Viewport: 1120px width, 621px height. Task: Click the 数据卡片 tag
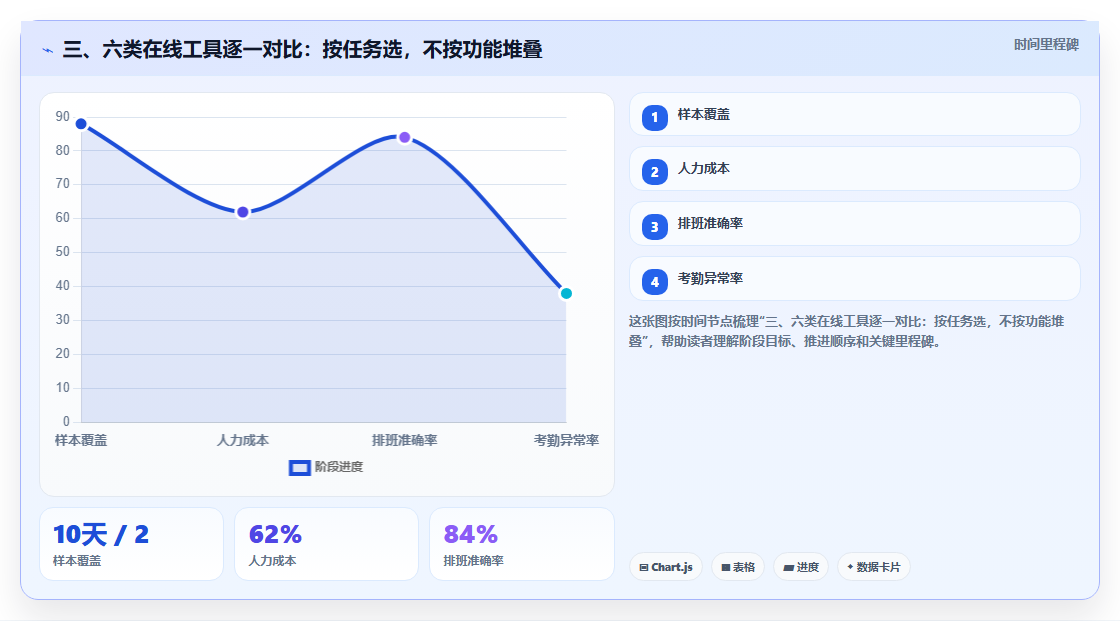874,567
